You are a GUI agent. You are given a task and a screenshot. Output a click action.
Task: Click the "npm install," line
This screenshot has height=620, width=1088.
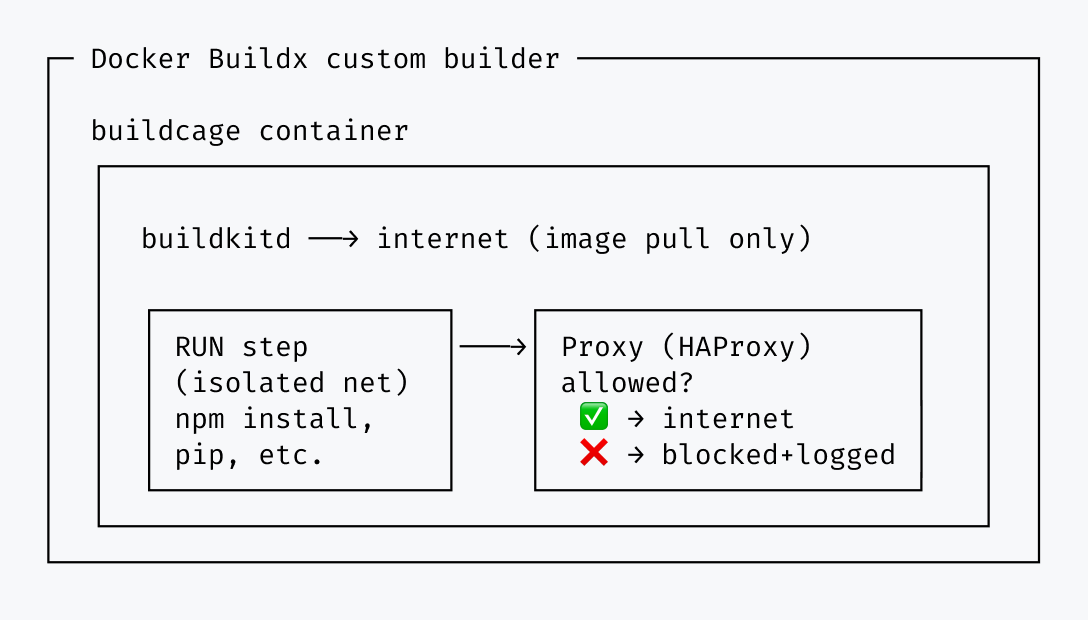pyautogui.click(x=275, y=419)
